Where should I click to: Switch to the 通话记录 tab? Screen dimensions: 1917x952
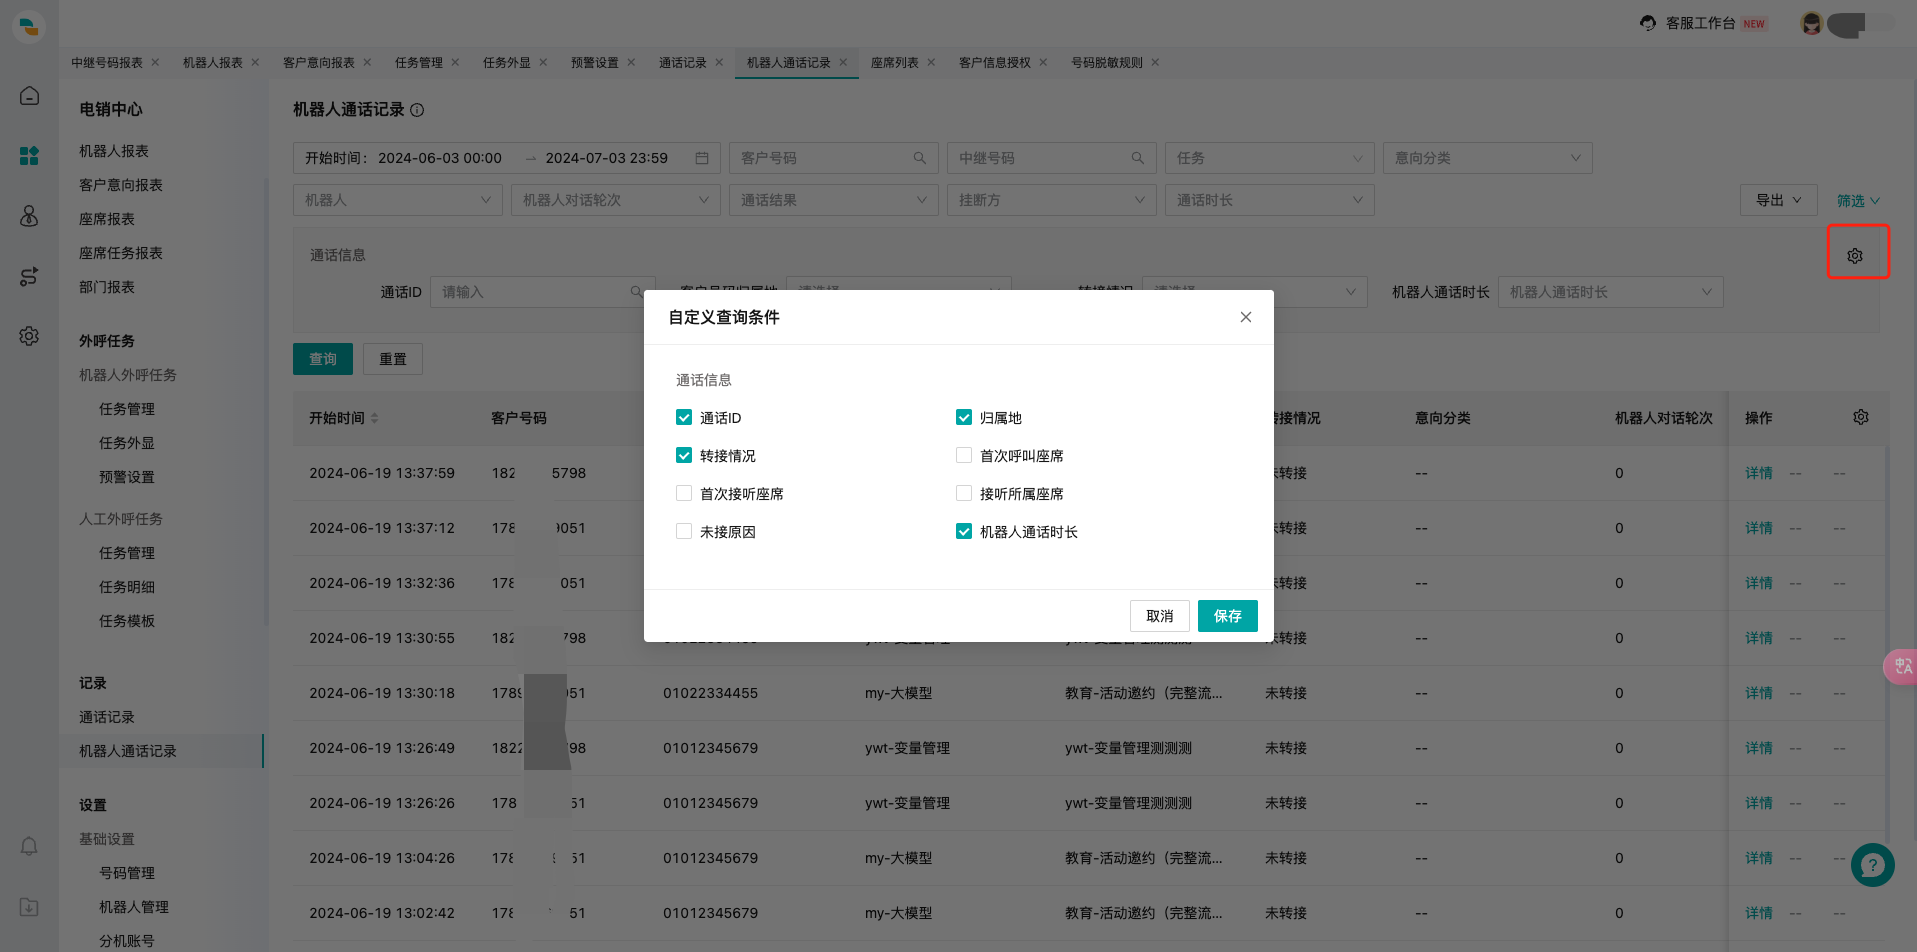tap(683, 62)
